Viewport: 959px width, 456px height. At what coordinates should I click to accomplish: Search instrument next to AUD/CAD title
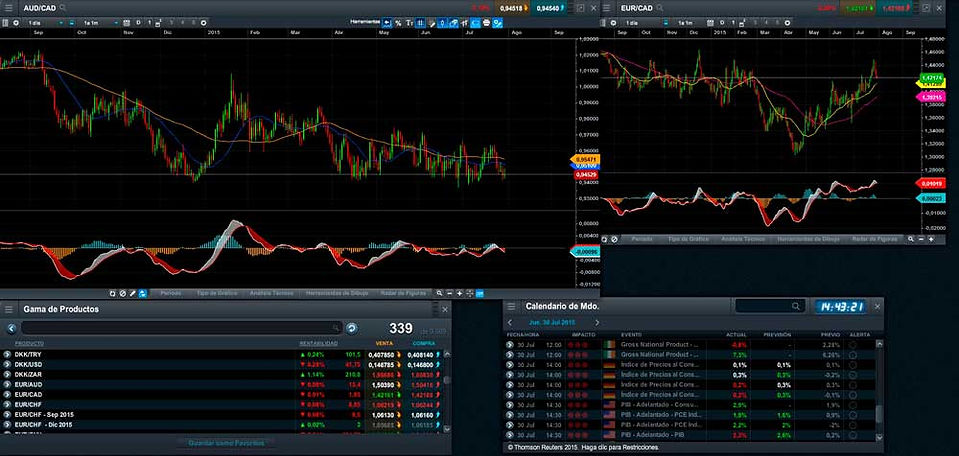coord(63,8)
